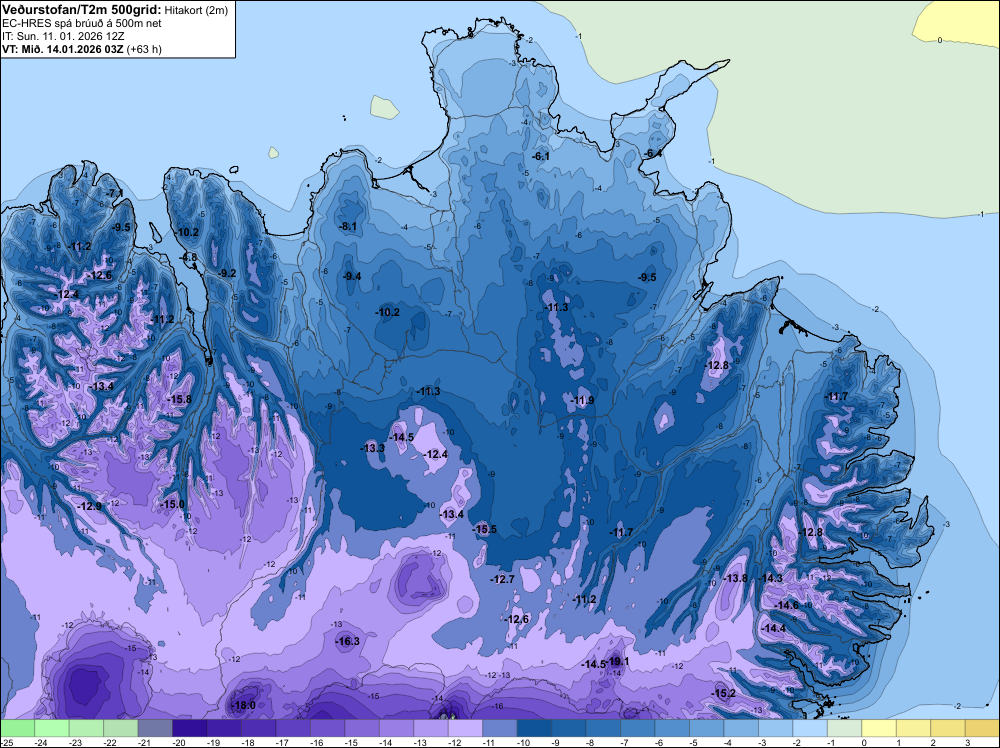Screen dimensions: 1000x748
Task: Select the legend color box labeled -24
Action: [52, 728]
